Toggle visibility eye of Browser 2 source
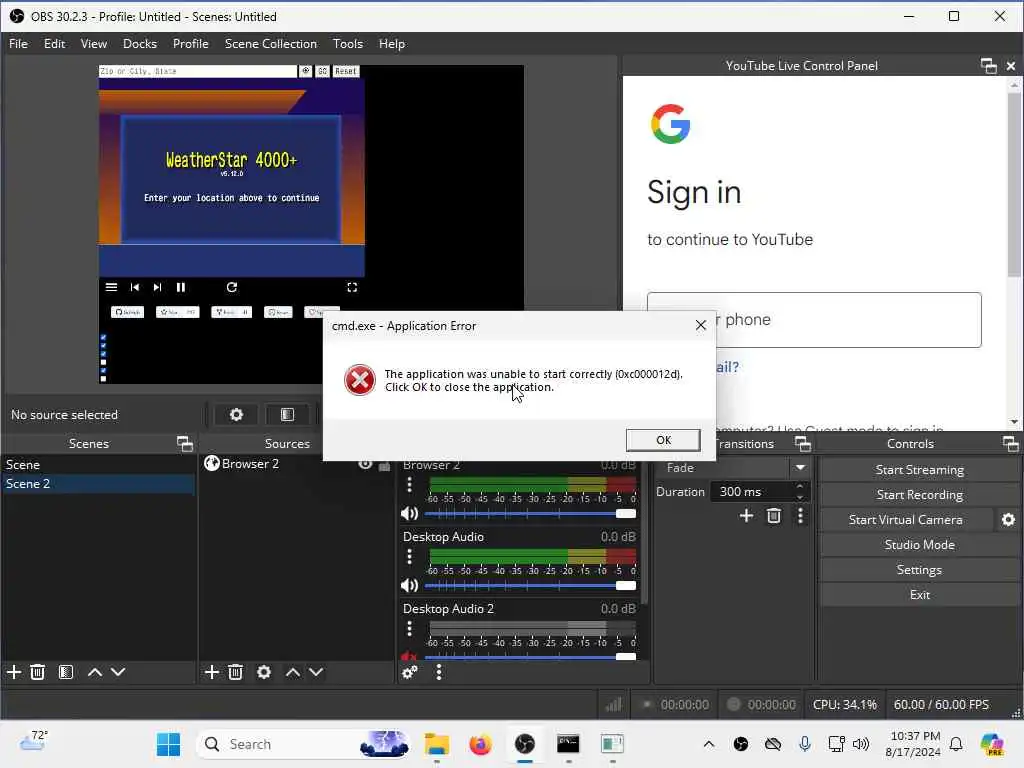 coord(365,464)
